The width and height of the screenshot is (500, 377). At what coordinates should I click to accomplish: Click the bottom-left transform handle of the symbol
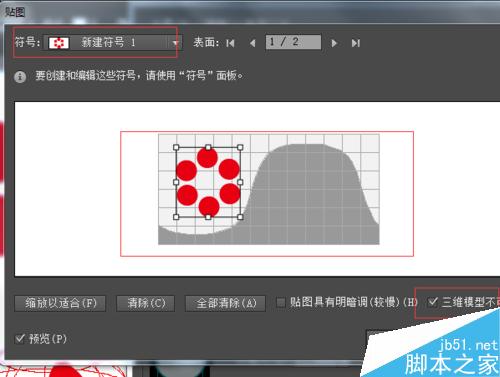pyautogui.click(x=176, y=217)
